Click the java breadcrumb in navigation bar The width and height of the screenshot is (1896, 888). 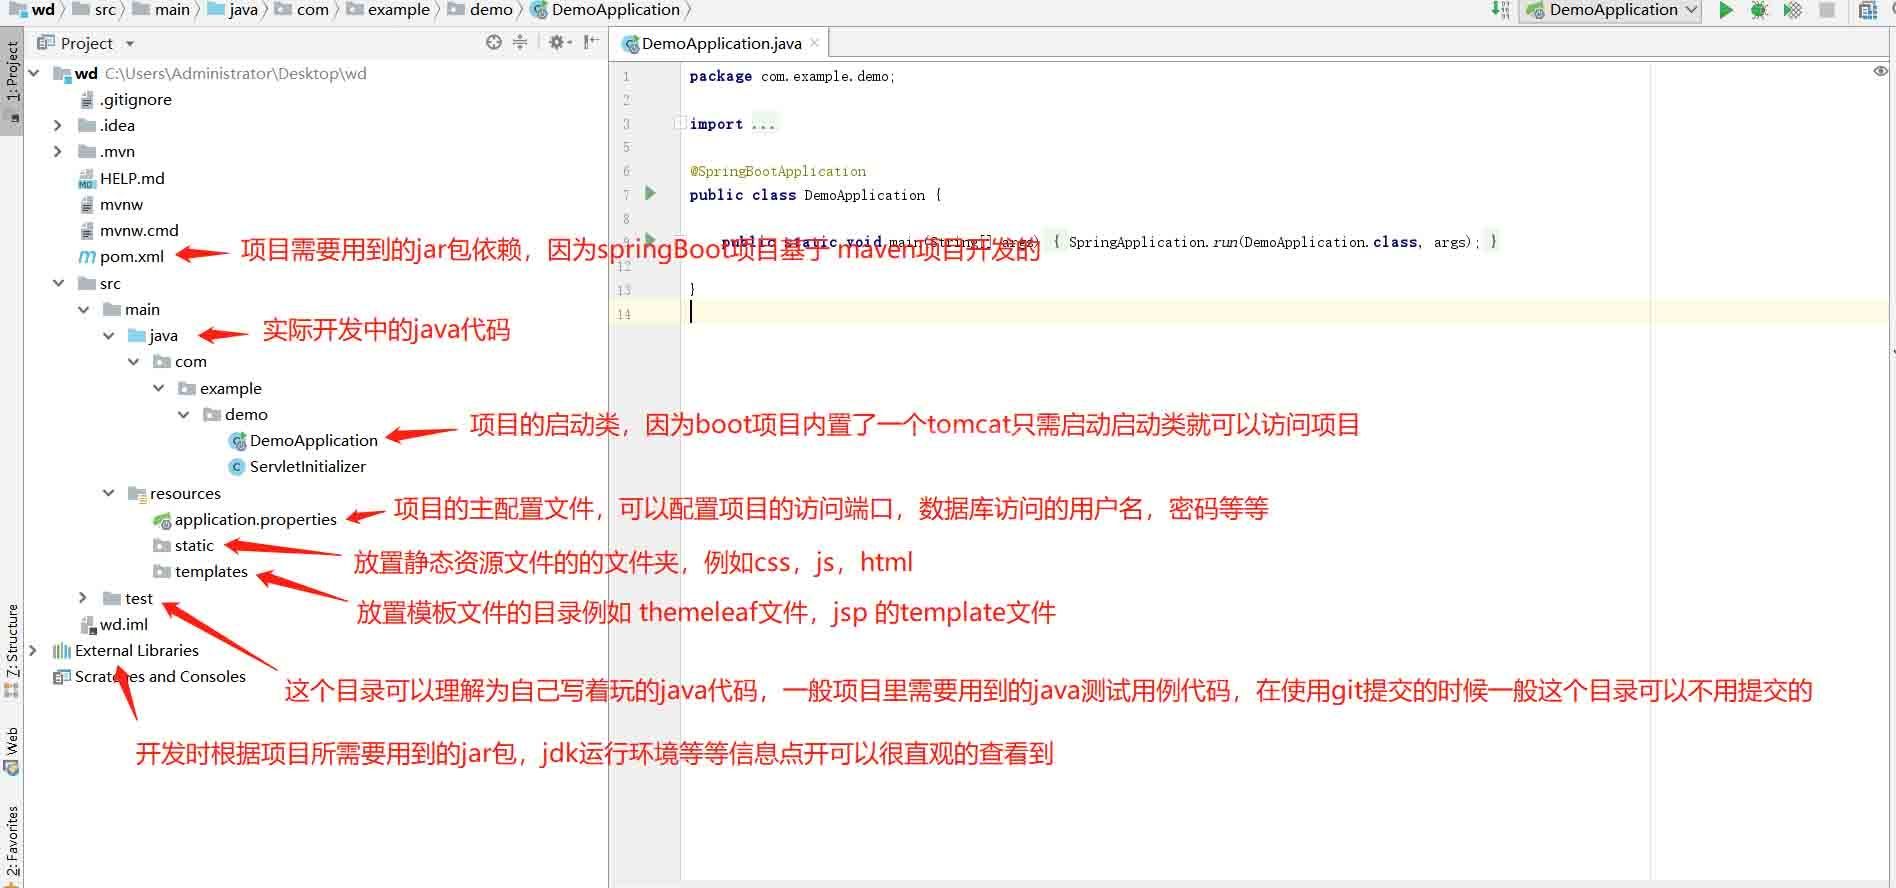(x=232, y=10)
